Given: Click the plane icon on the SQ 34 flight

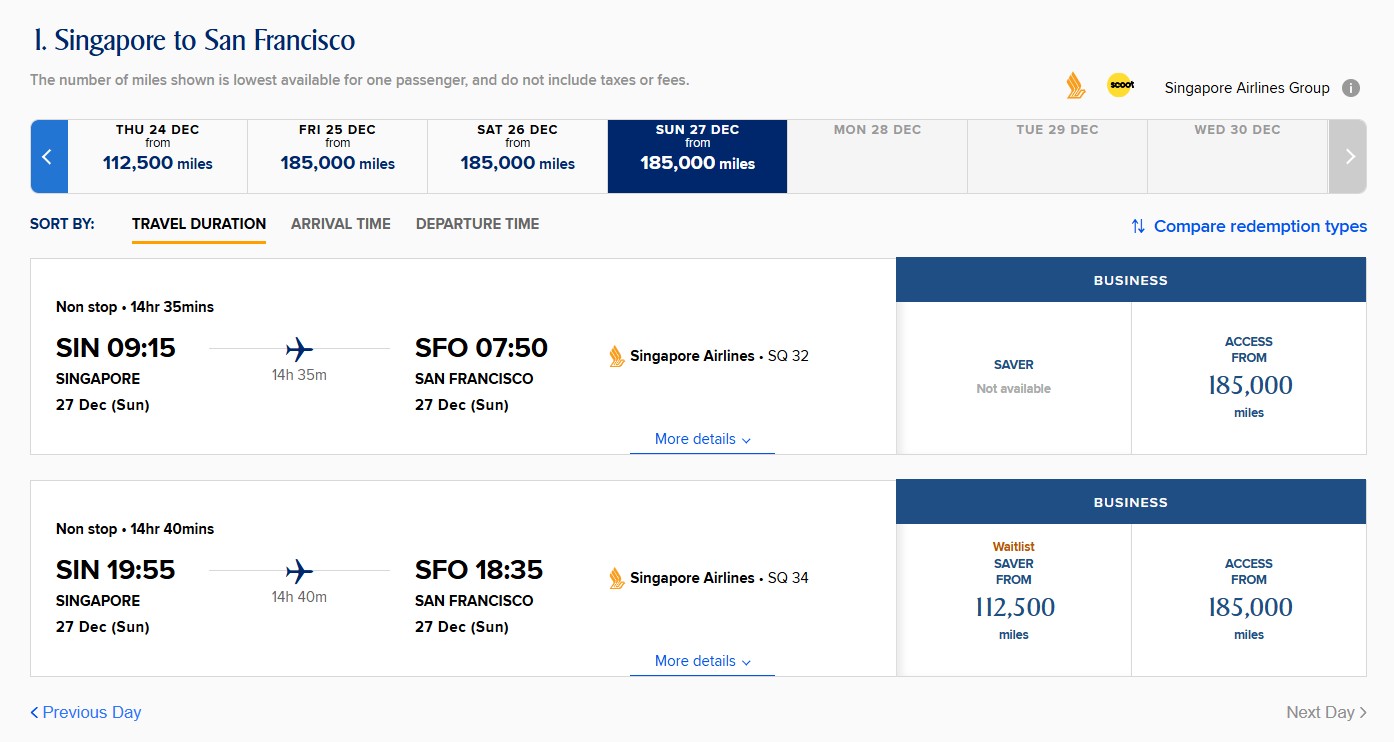Looking at the screenshot, I should [x=299, y=571].
